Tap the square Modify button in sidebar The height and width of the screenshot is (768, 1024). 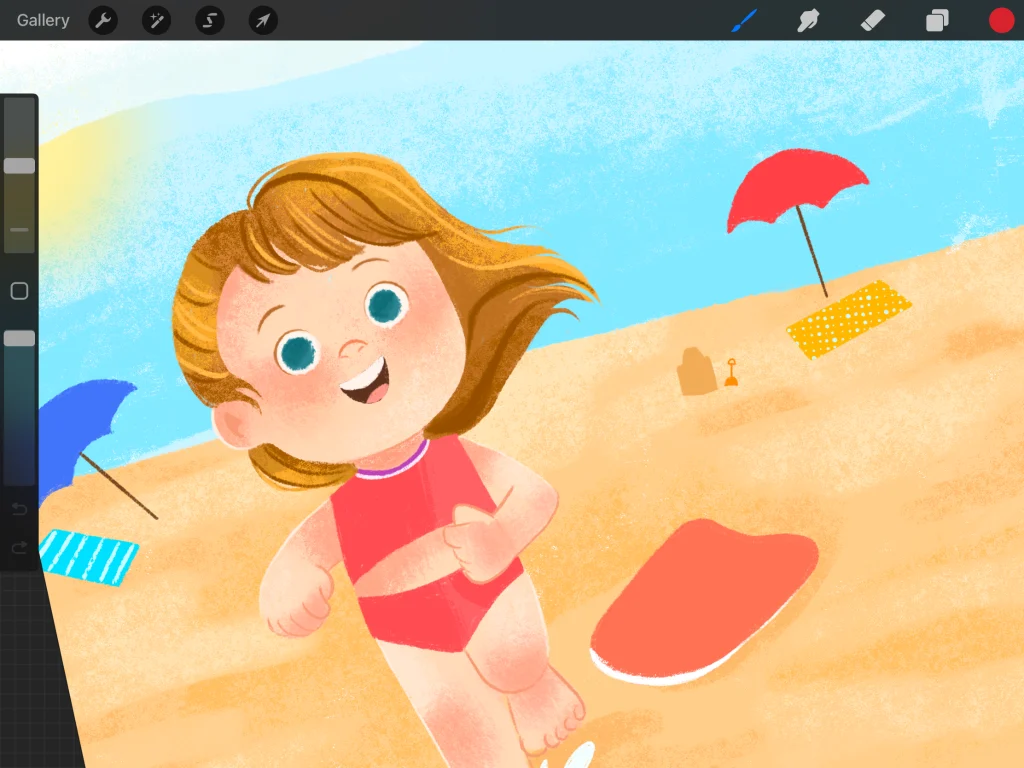19,291
